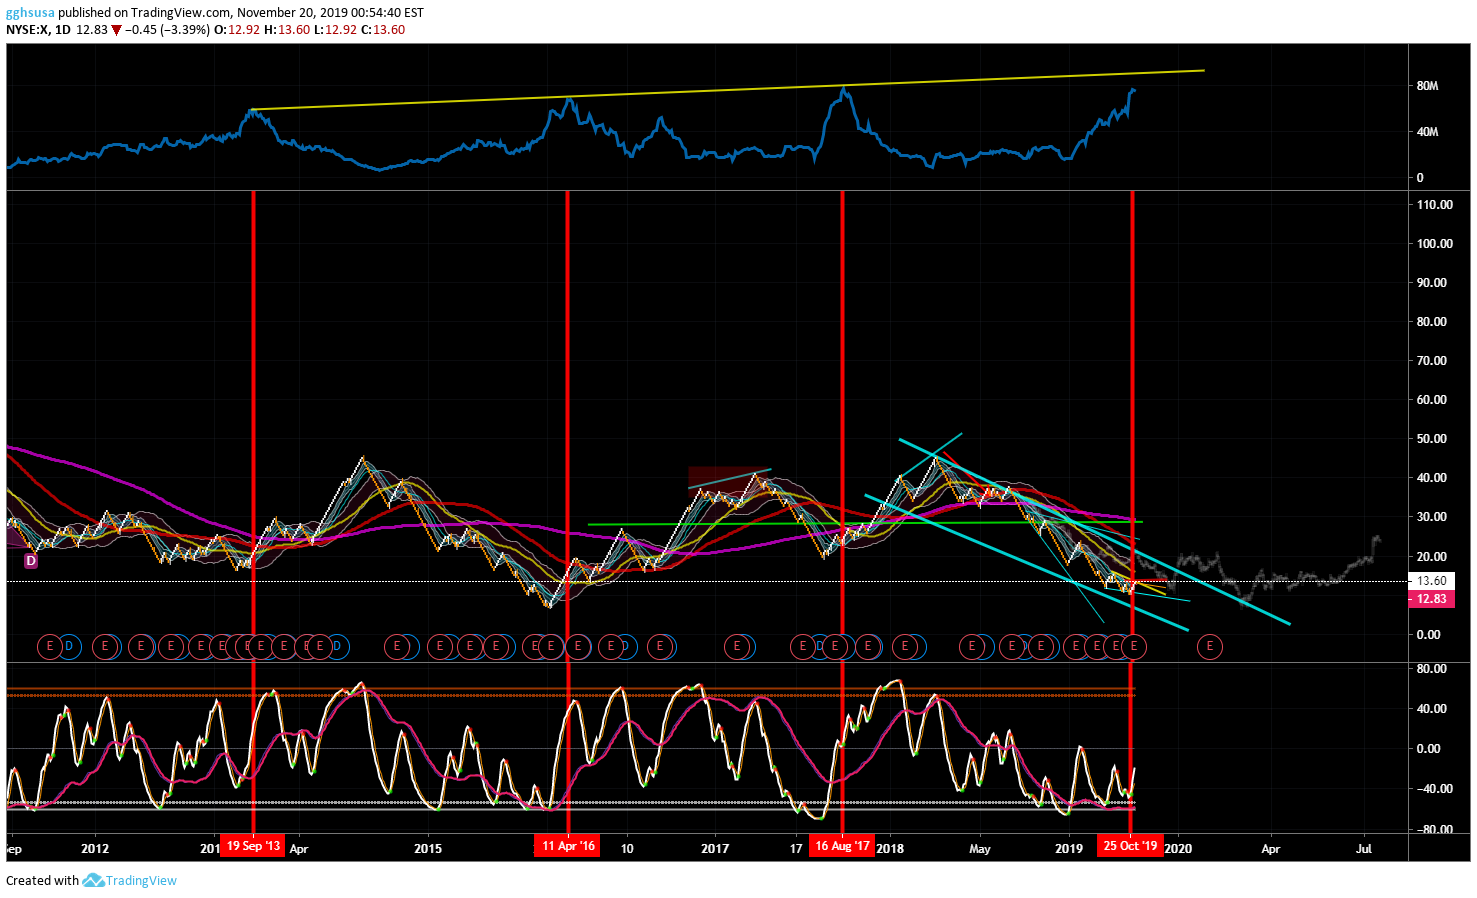Click the 80M volume axis label
Image resolution: width=1477 pixels, height=898 pixels.
[x=1427, y=86]
